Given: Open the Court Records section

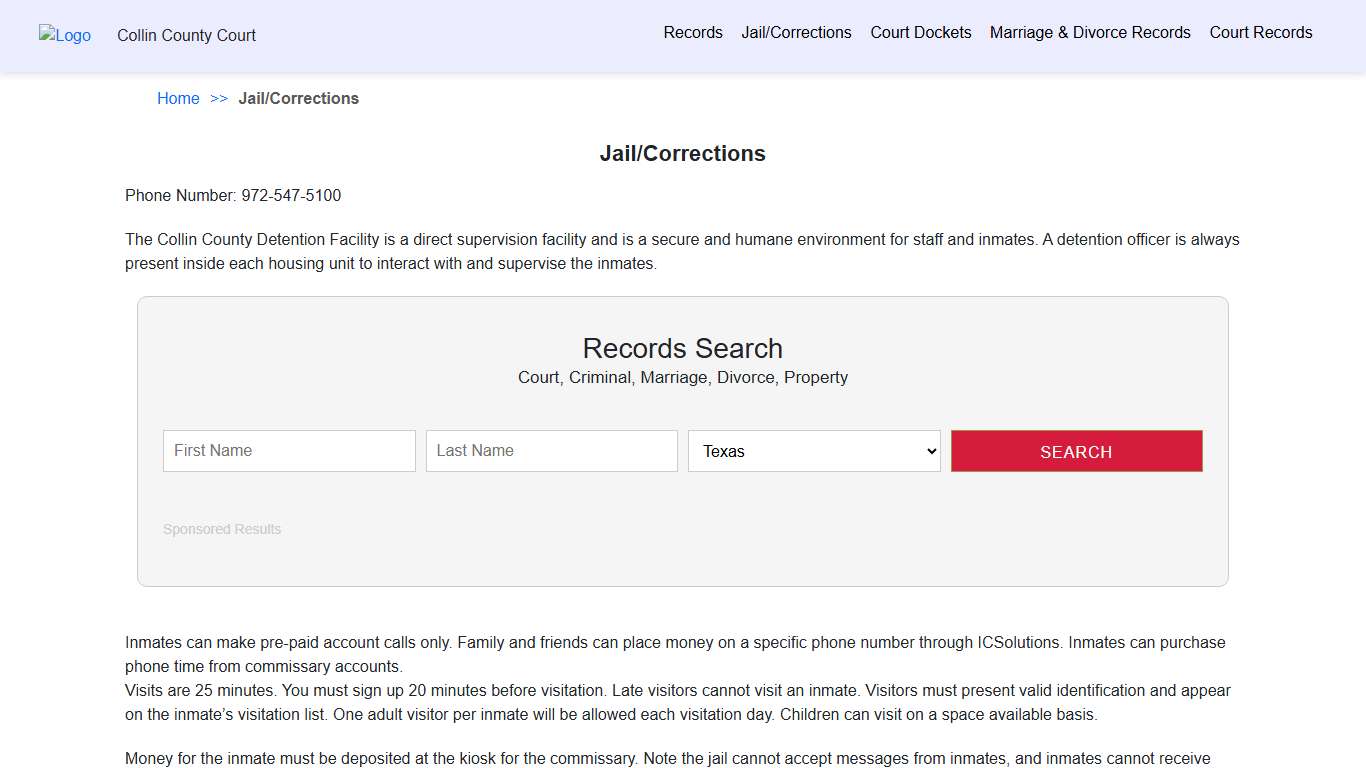Looking at the screenshot, I should click(x=1260, y=32).
